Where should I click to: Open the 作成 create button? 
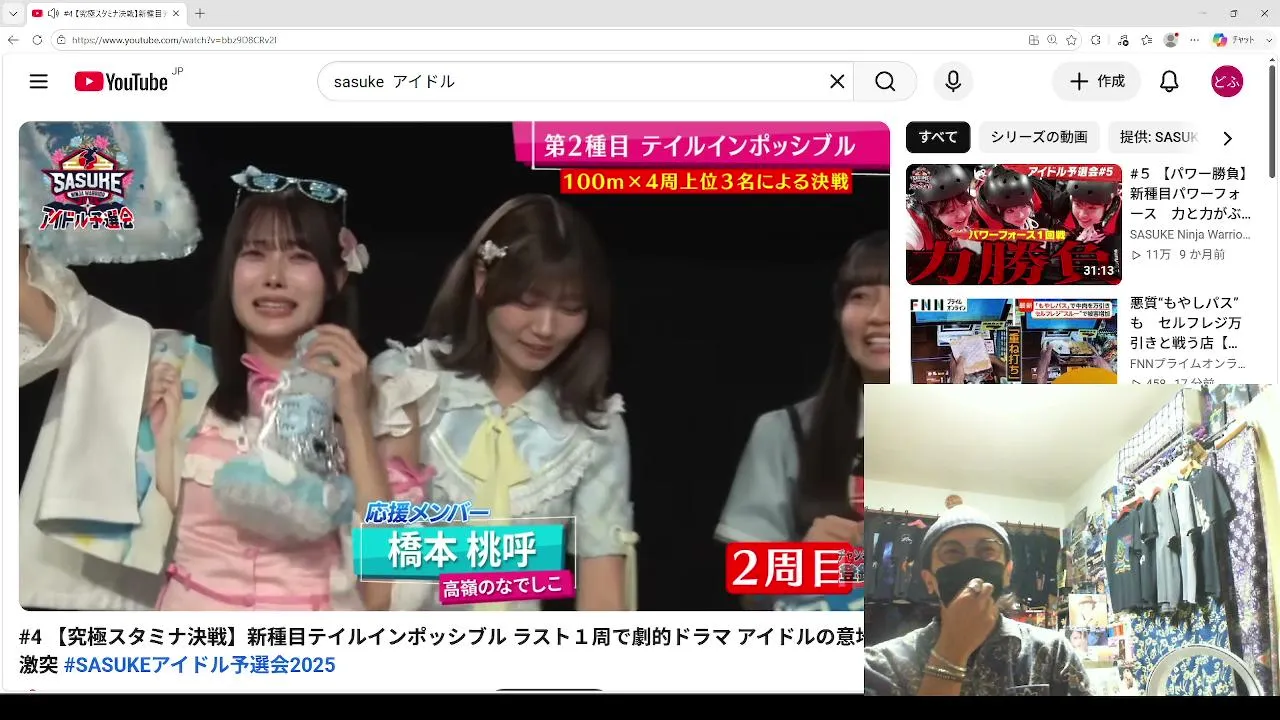click(1096, 82)
